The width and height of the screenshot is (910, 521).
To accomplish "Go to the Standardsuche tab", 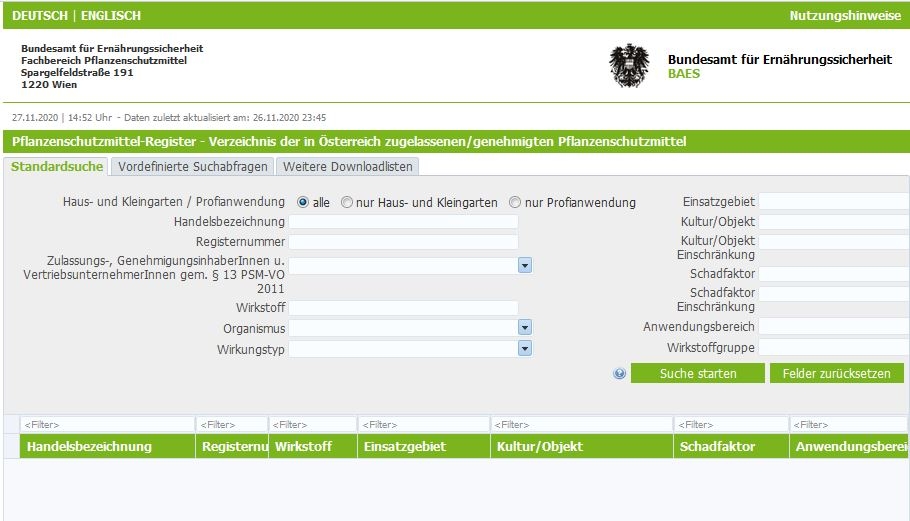I will point(57,166).
